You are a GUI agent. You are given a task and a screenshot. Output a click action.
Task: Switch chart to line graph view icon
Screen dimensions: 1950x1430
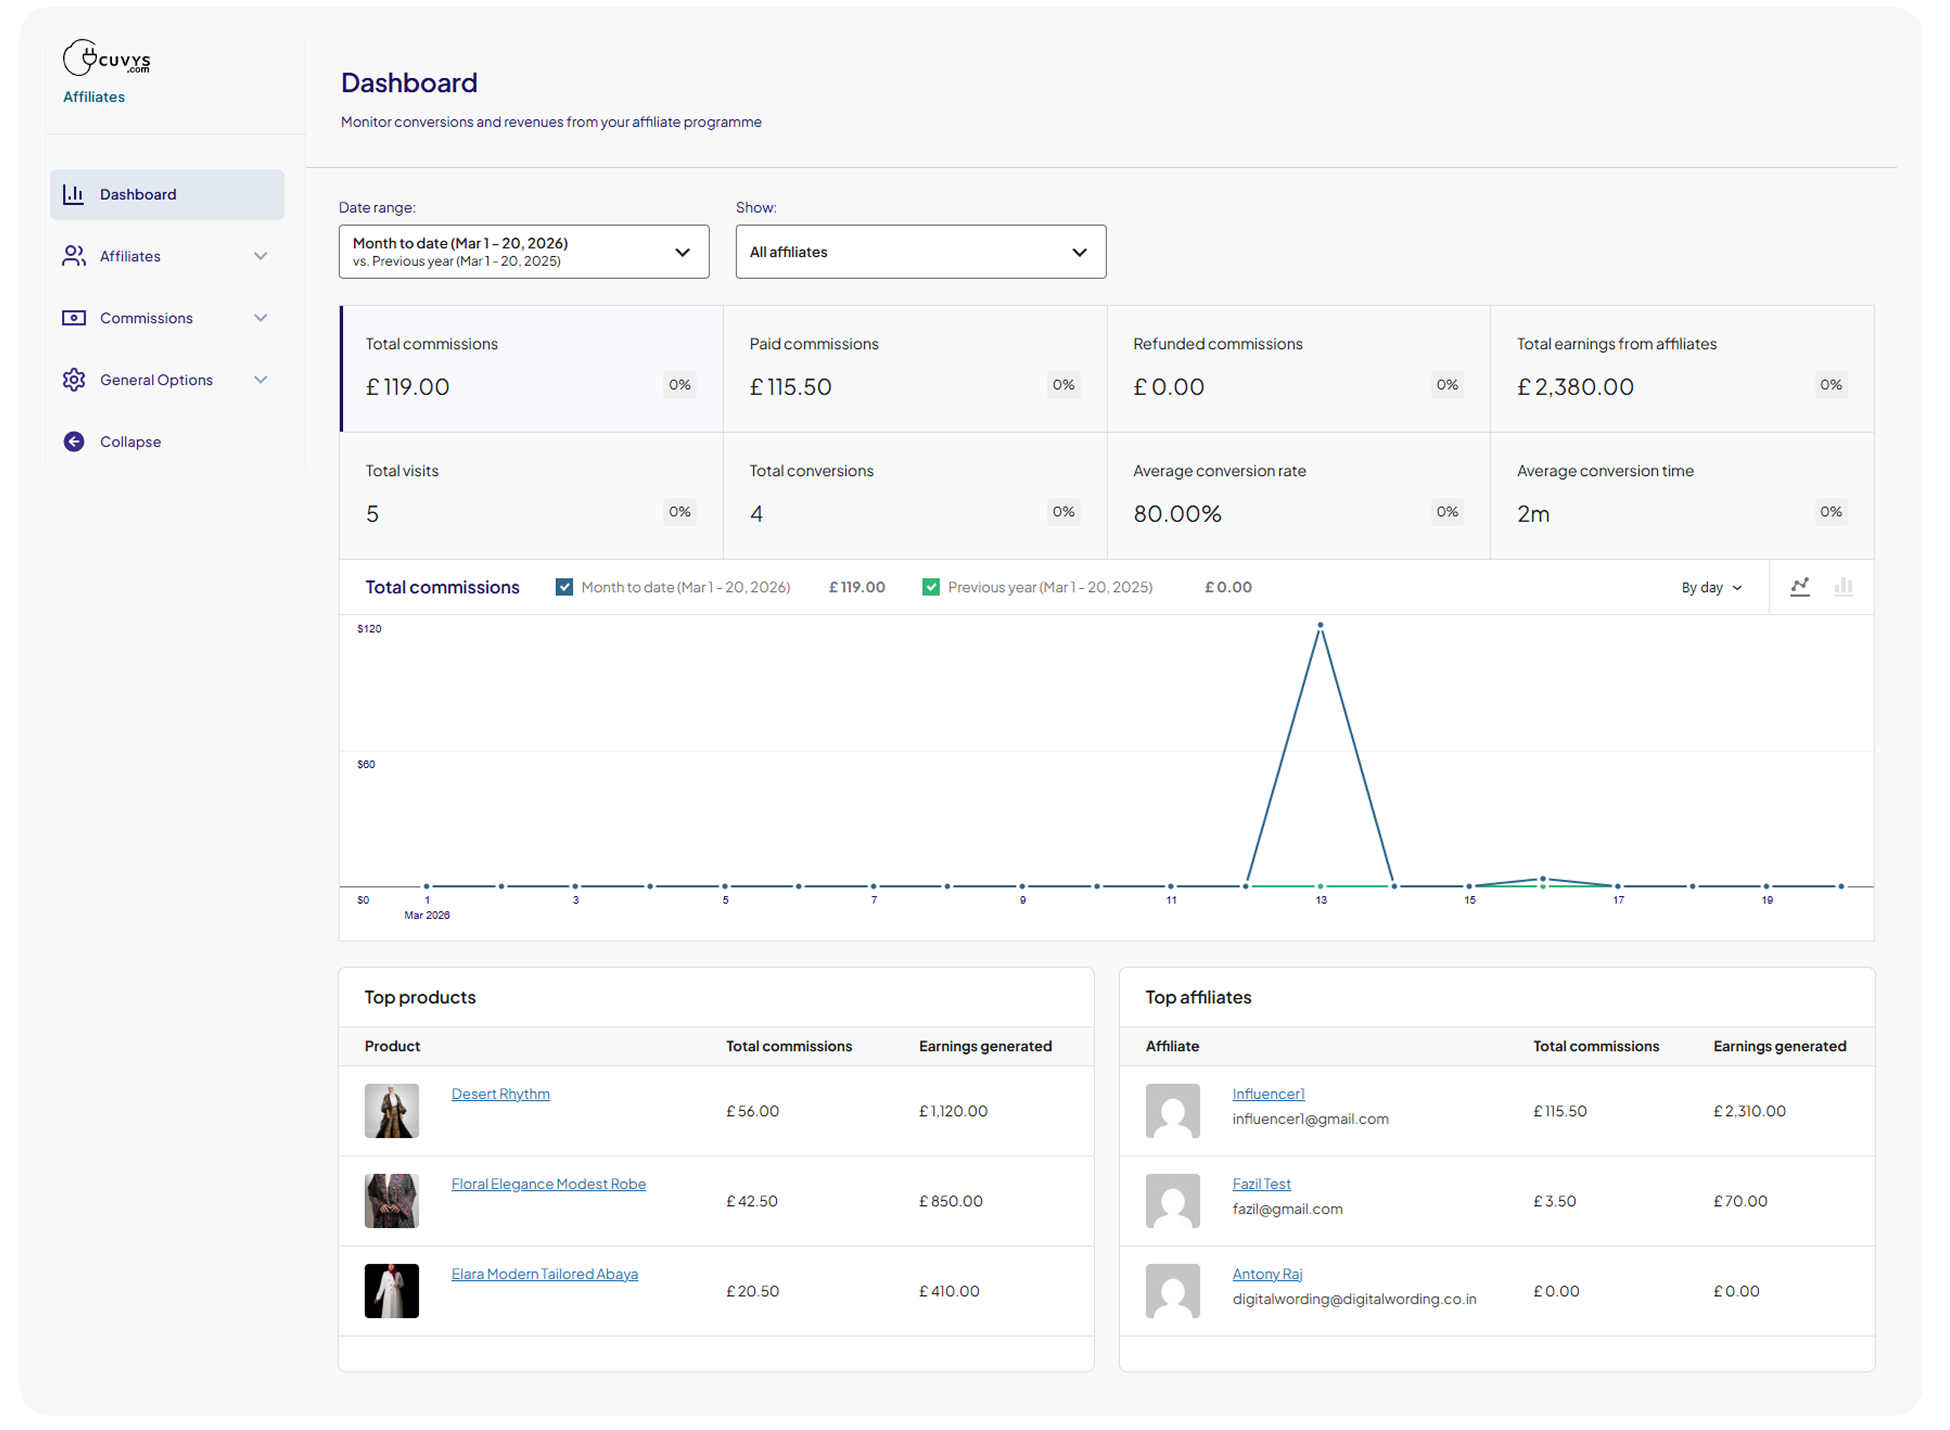[1800, 587]
